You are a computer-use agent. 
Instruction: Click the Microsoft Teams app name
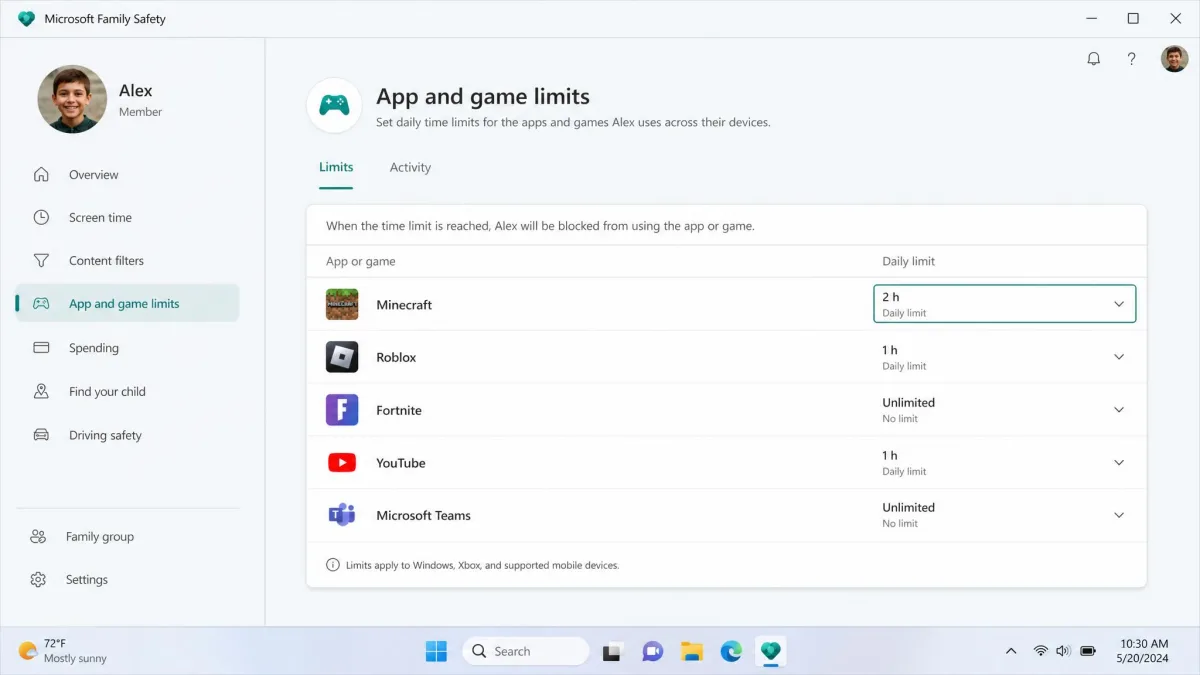coord(423,516)
